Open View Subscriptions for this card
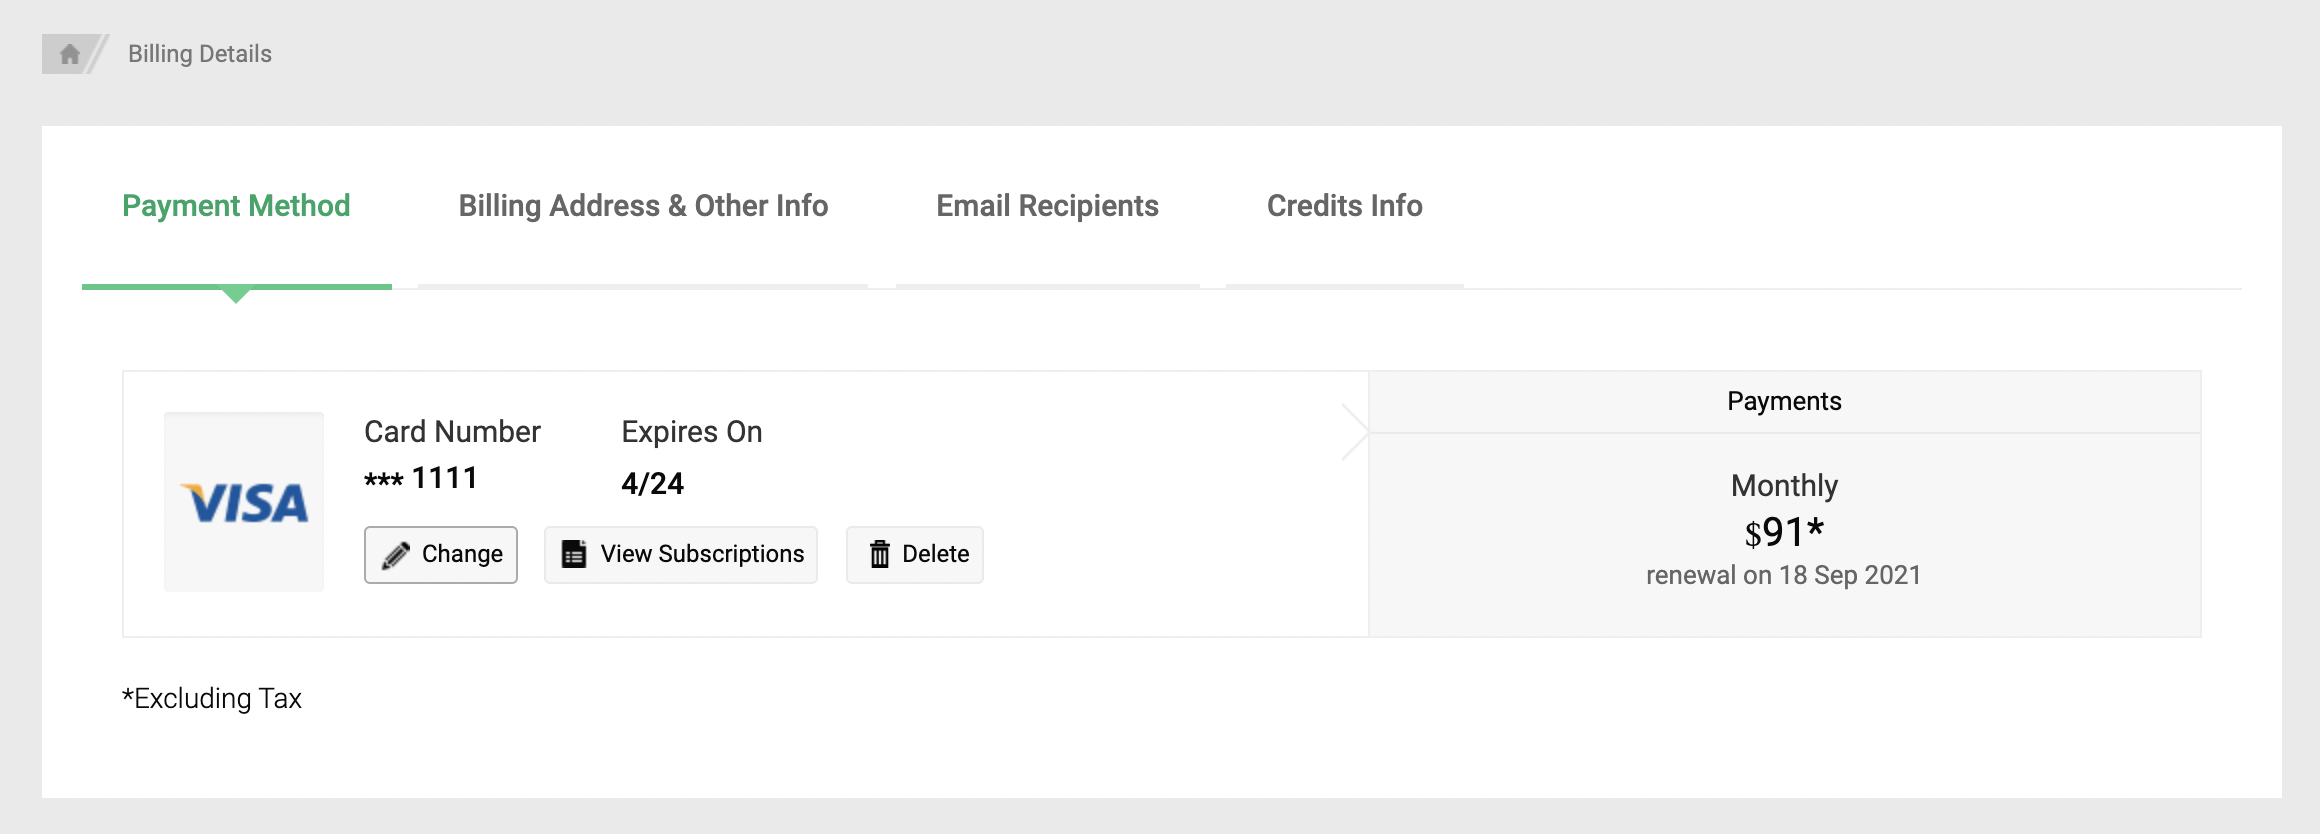 [702, 554]
